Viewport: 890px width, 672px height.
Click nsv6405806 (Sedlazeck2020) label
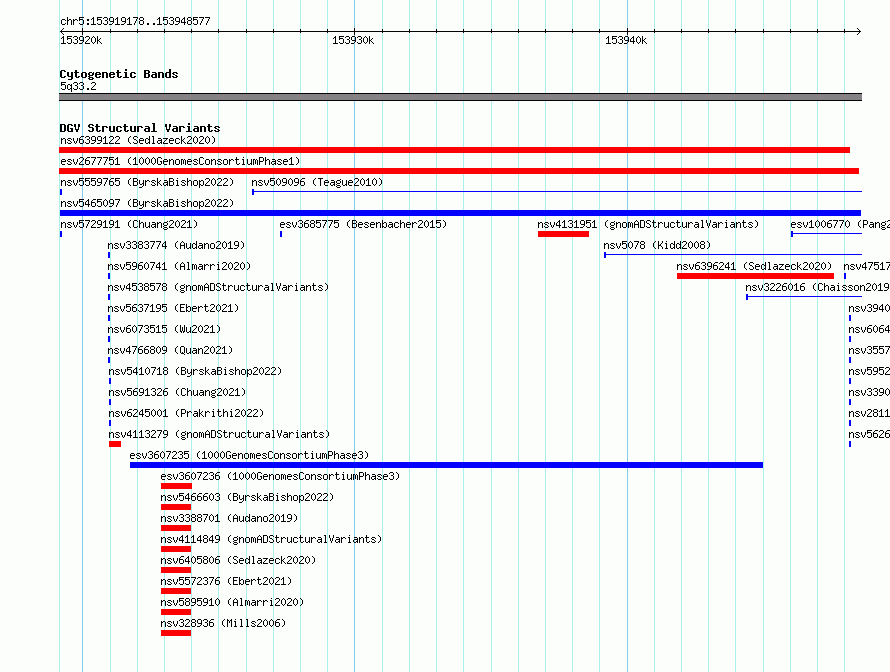point(238,560)
